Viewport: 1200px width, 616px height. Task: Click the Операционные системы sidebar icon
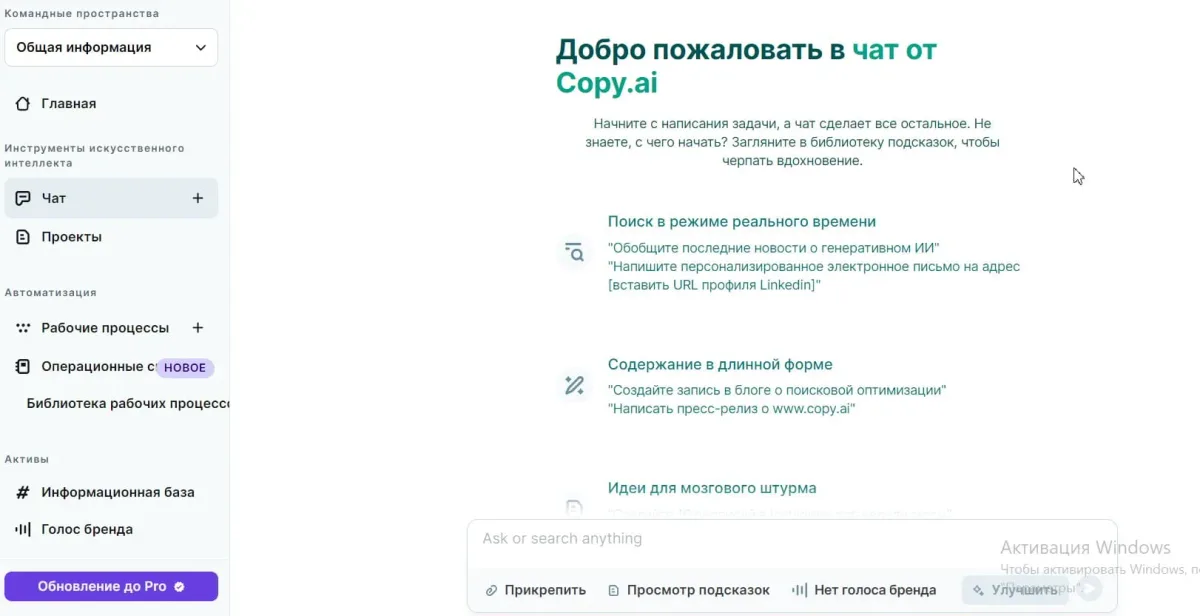[x=23, y=366]
